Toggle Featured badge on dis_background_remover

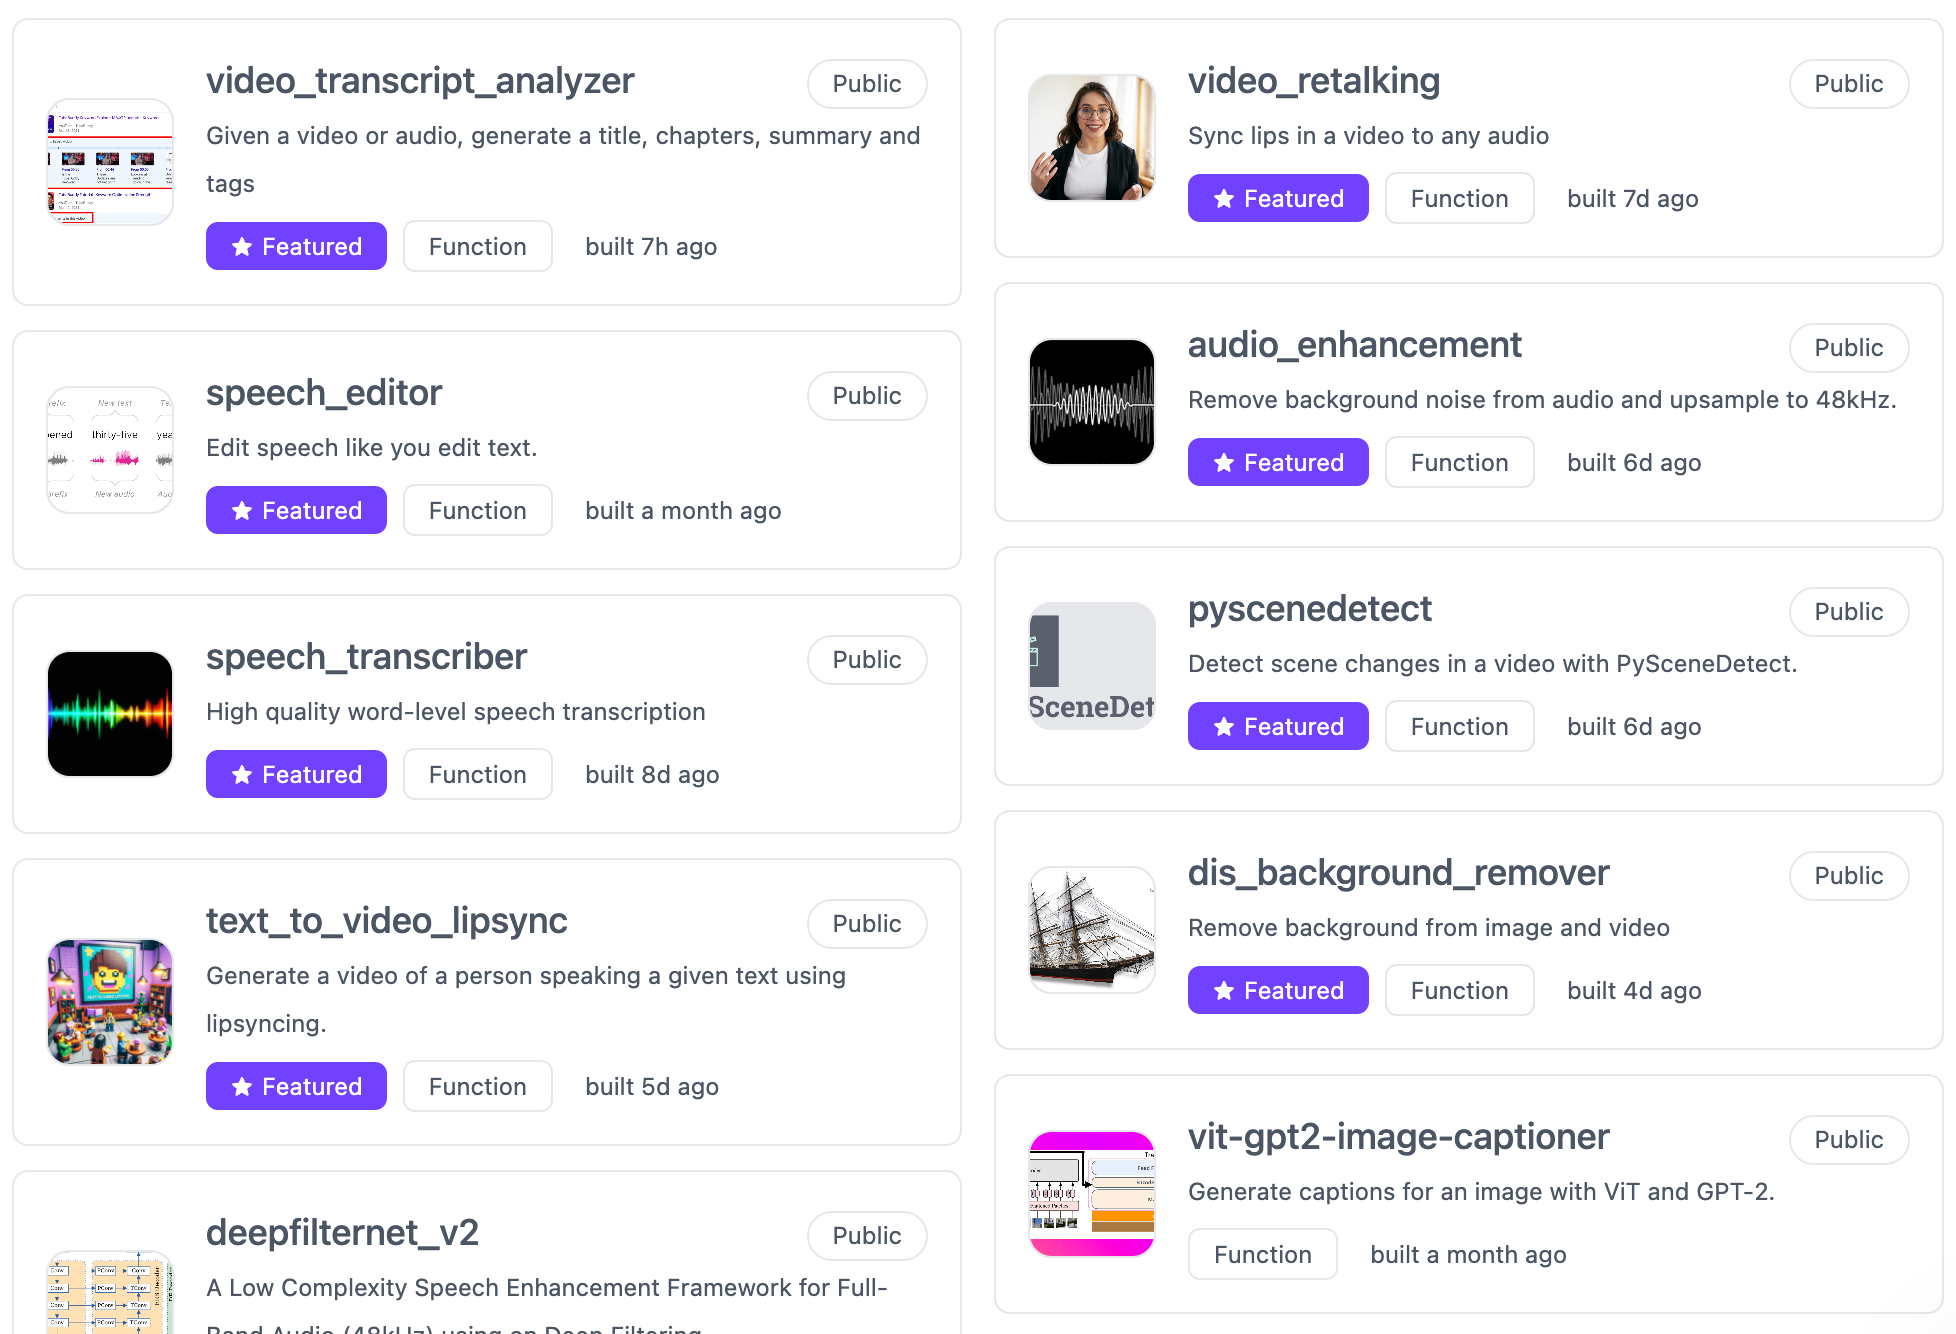[1278, 989]
